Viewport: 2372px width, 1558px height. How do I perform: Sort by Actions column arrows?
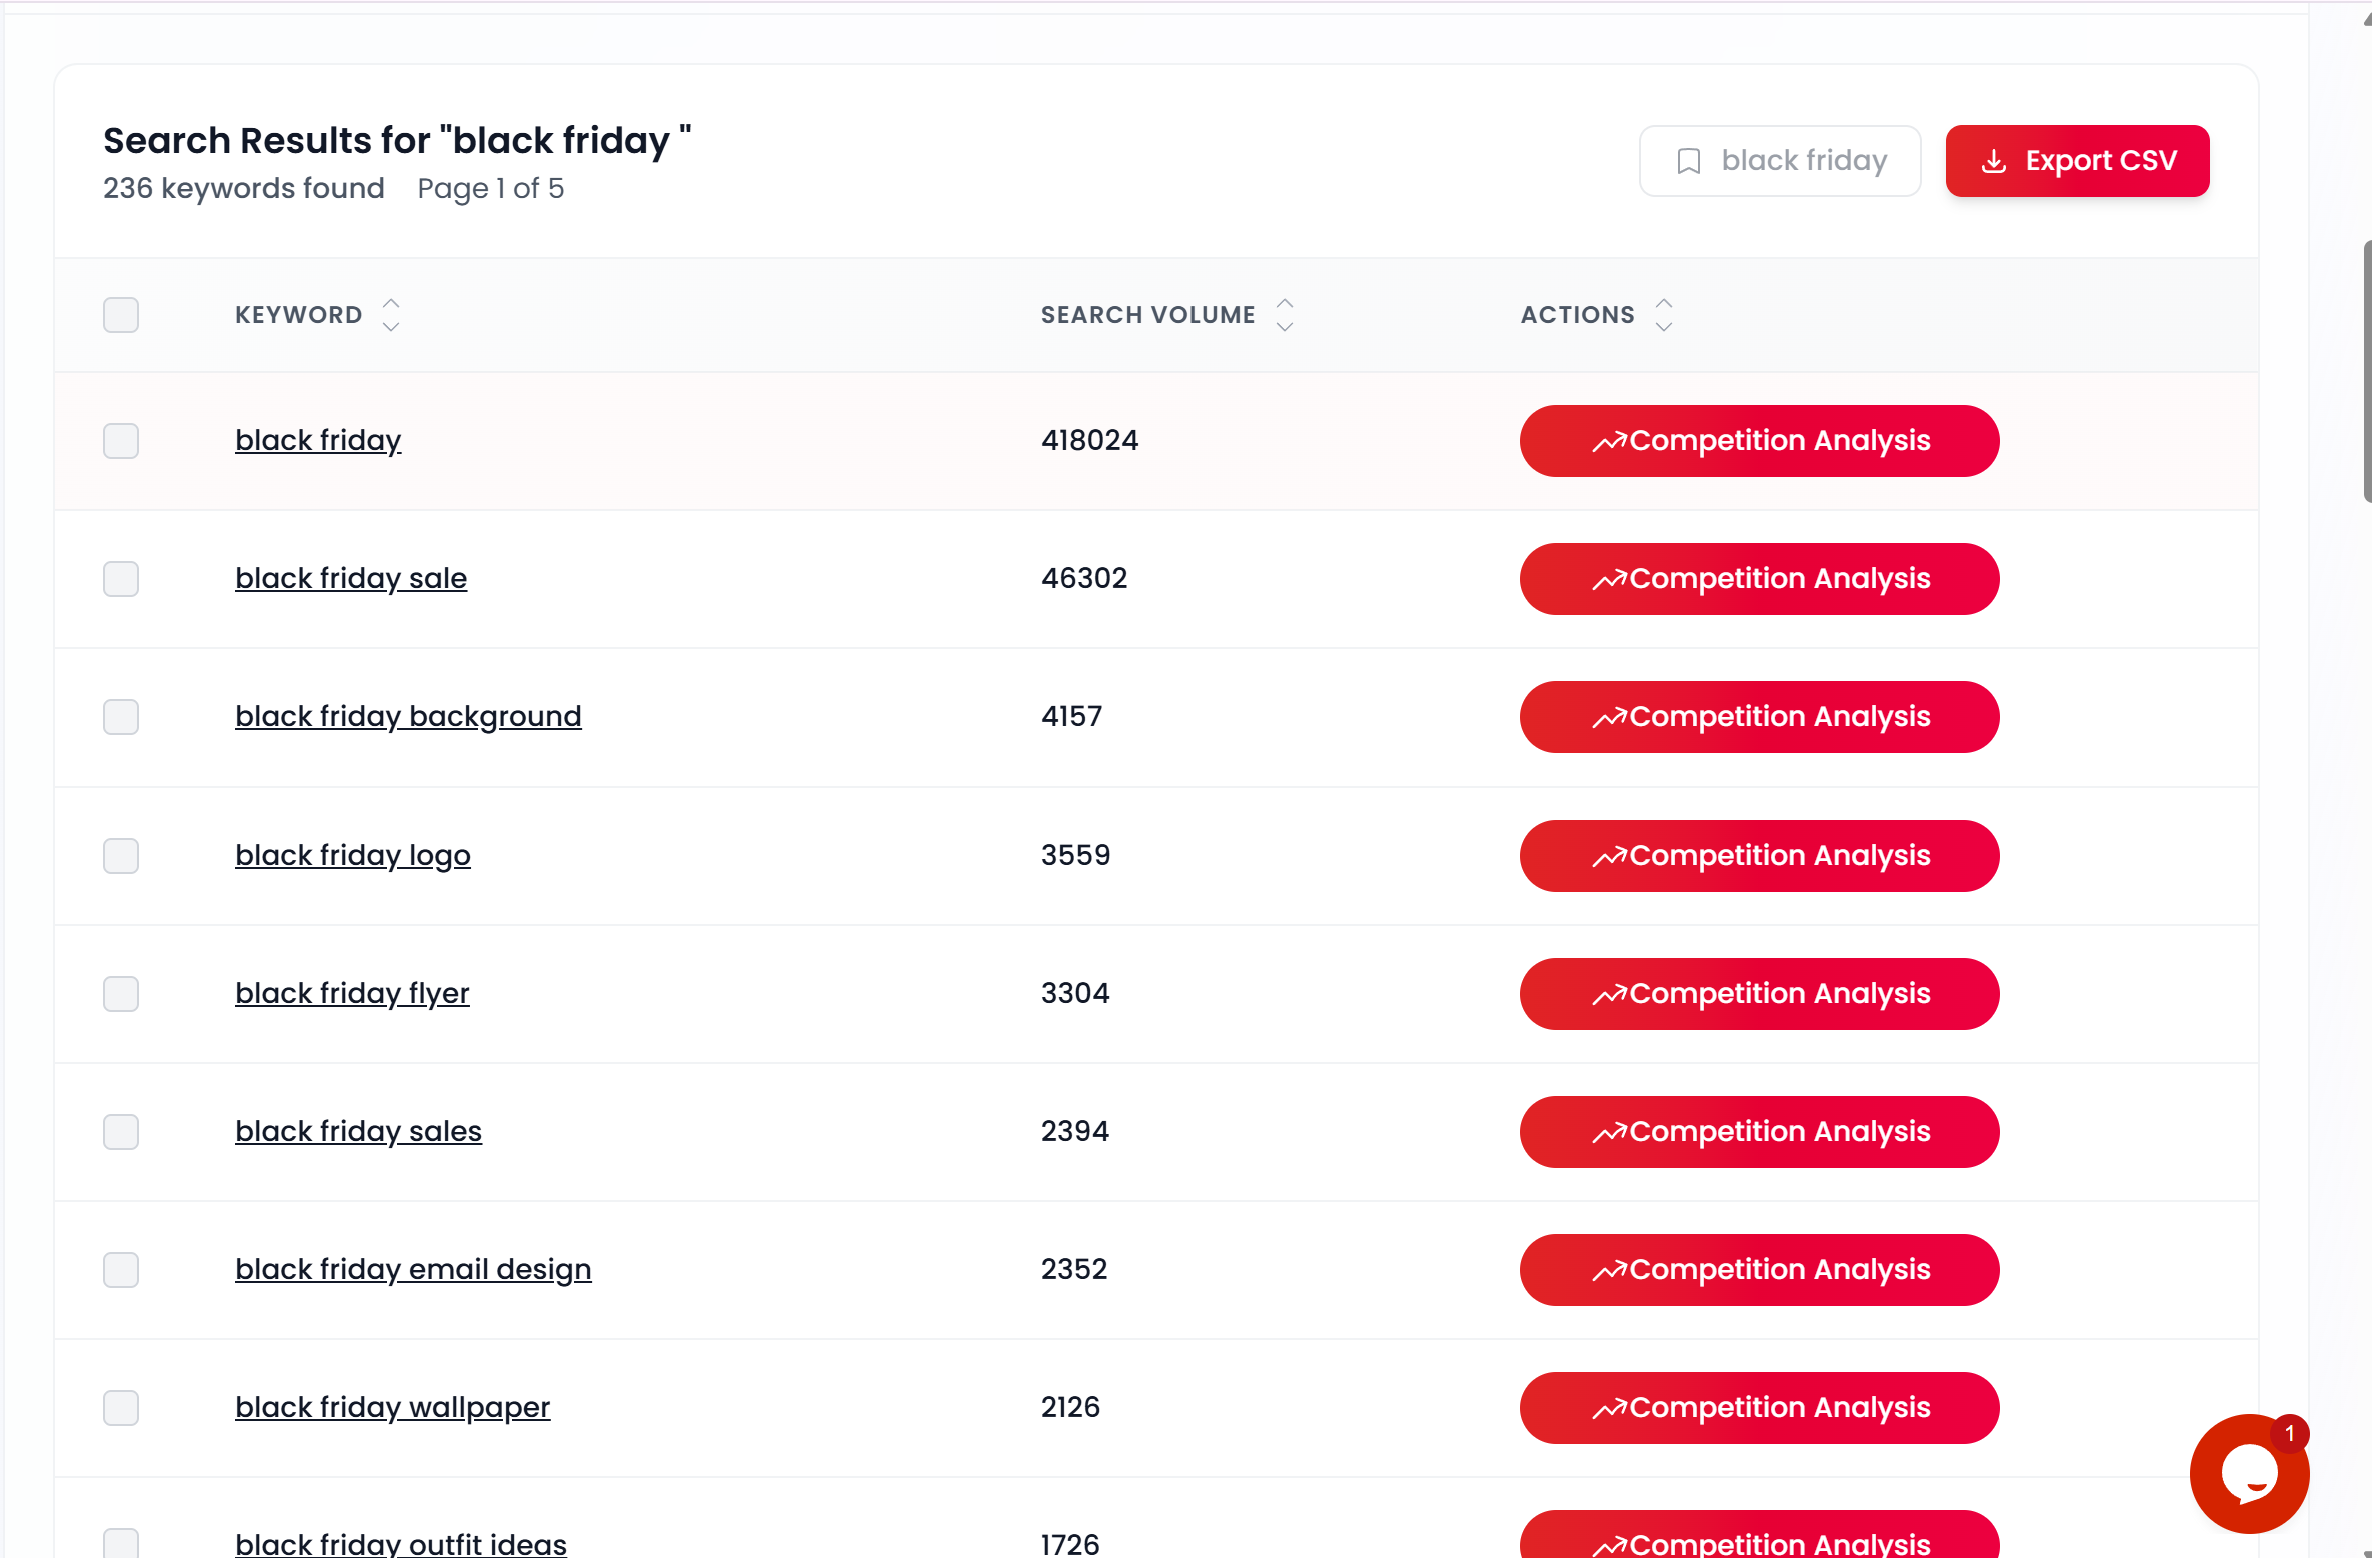coord(1664,315)
